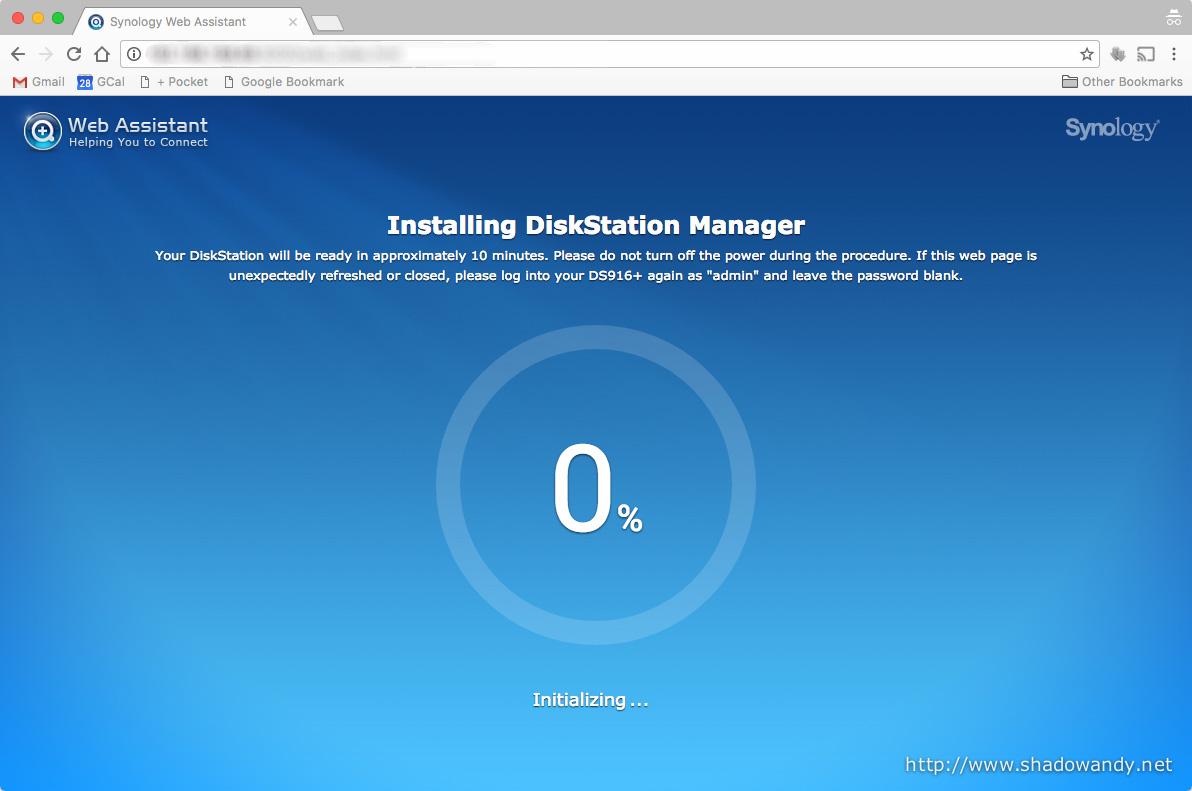This screenshot has width=1192, height=791.
Task: Click the browser forward arrow
Action: point(46,54)
